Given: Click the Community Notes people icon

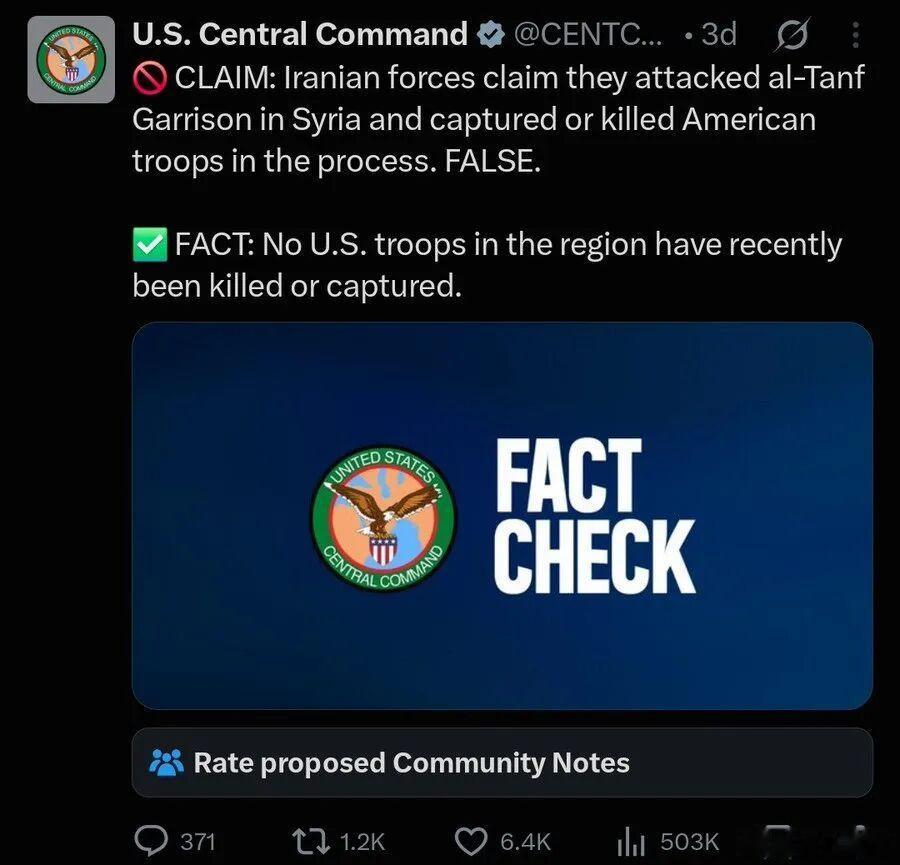Looking at the screenshot, I should (166, 762).
